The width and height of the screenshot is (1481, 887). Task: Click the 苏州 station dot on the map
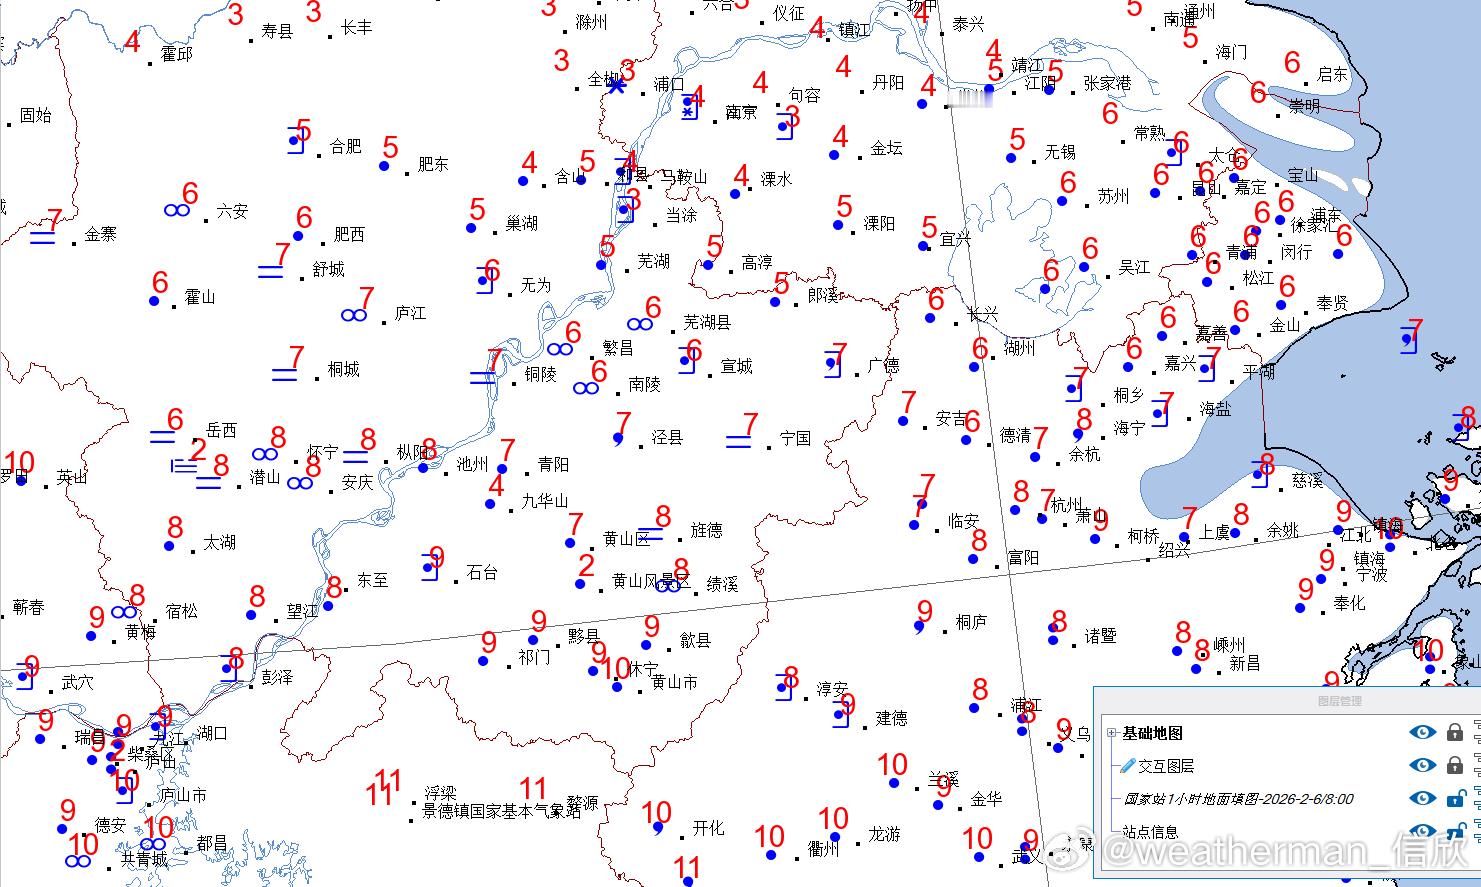pos(1062,202)
